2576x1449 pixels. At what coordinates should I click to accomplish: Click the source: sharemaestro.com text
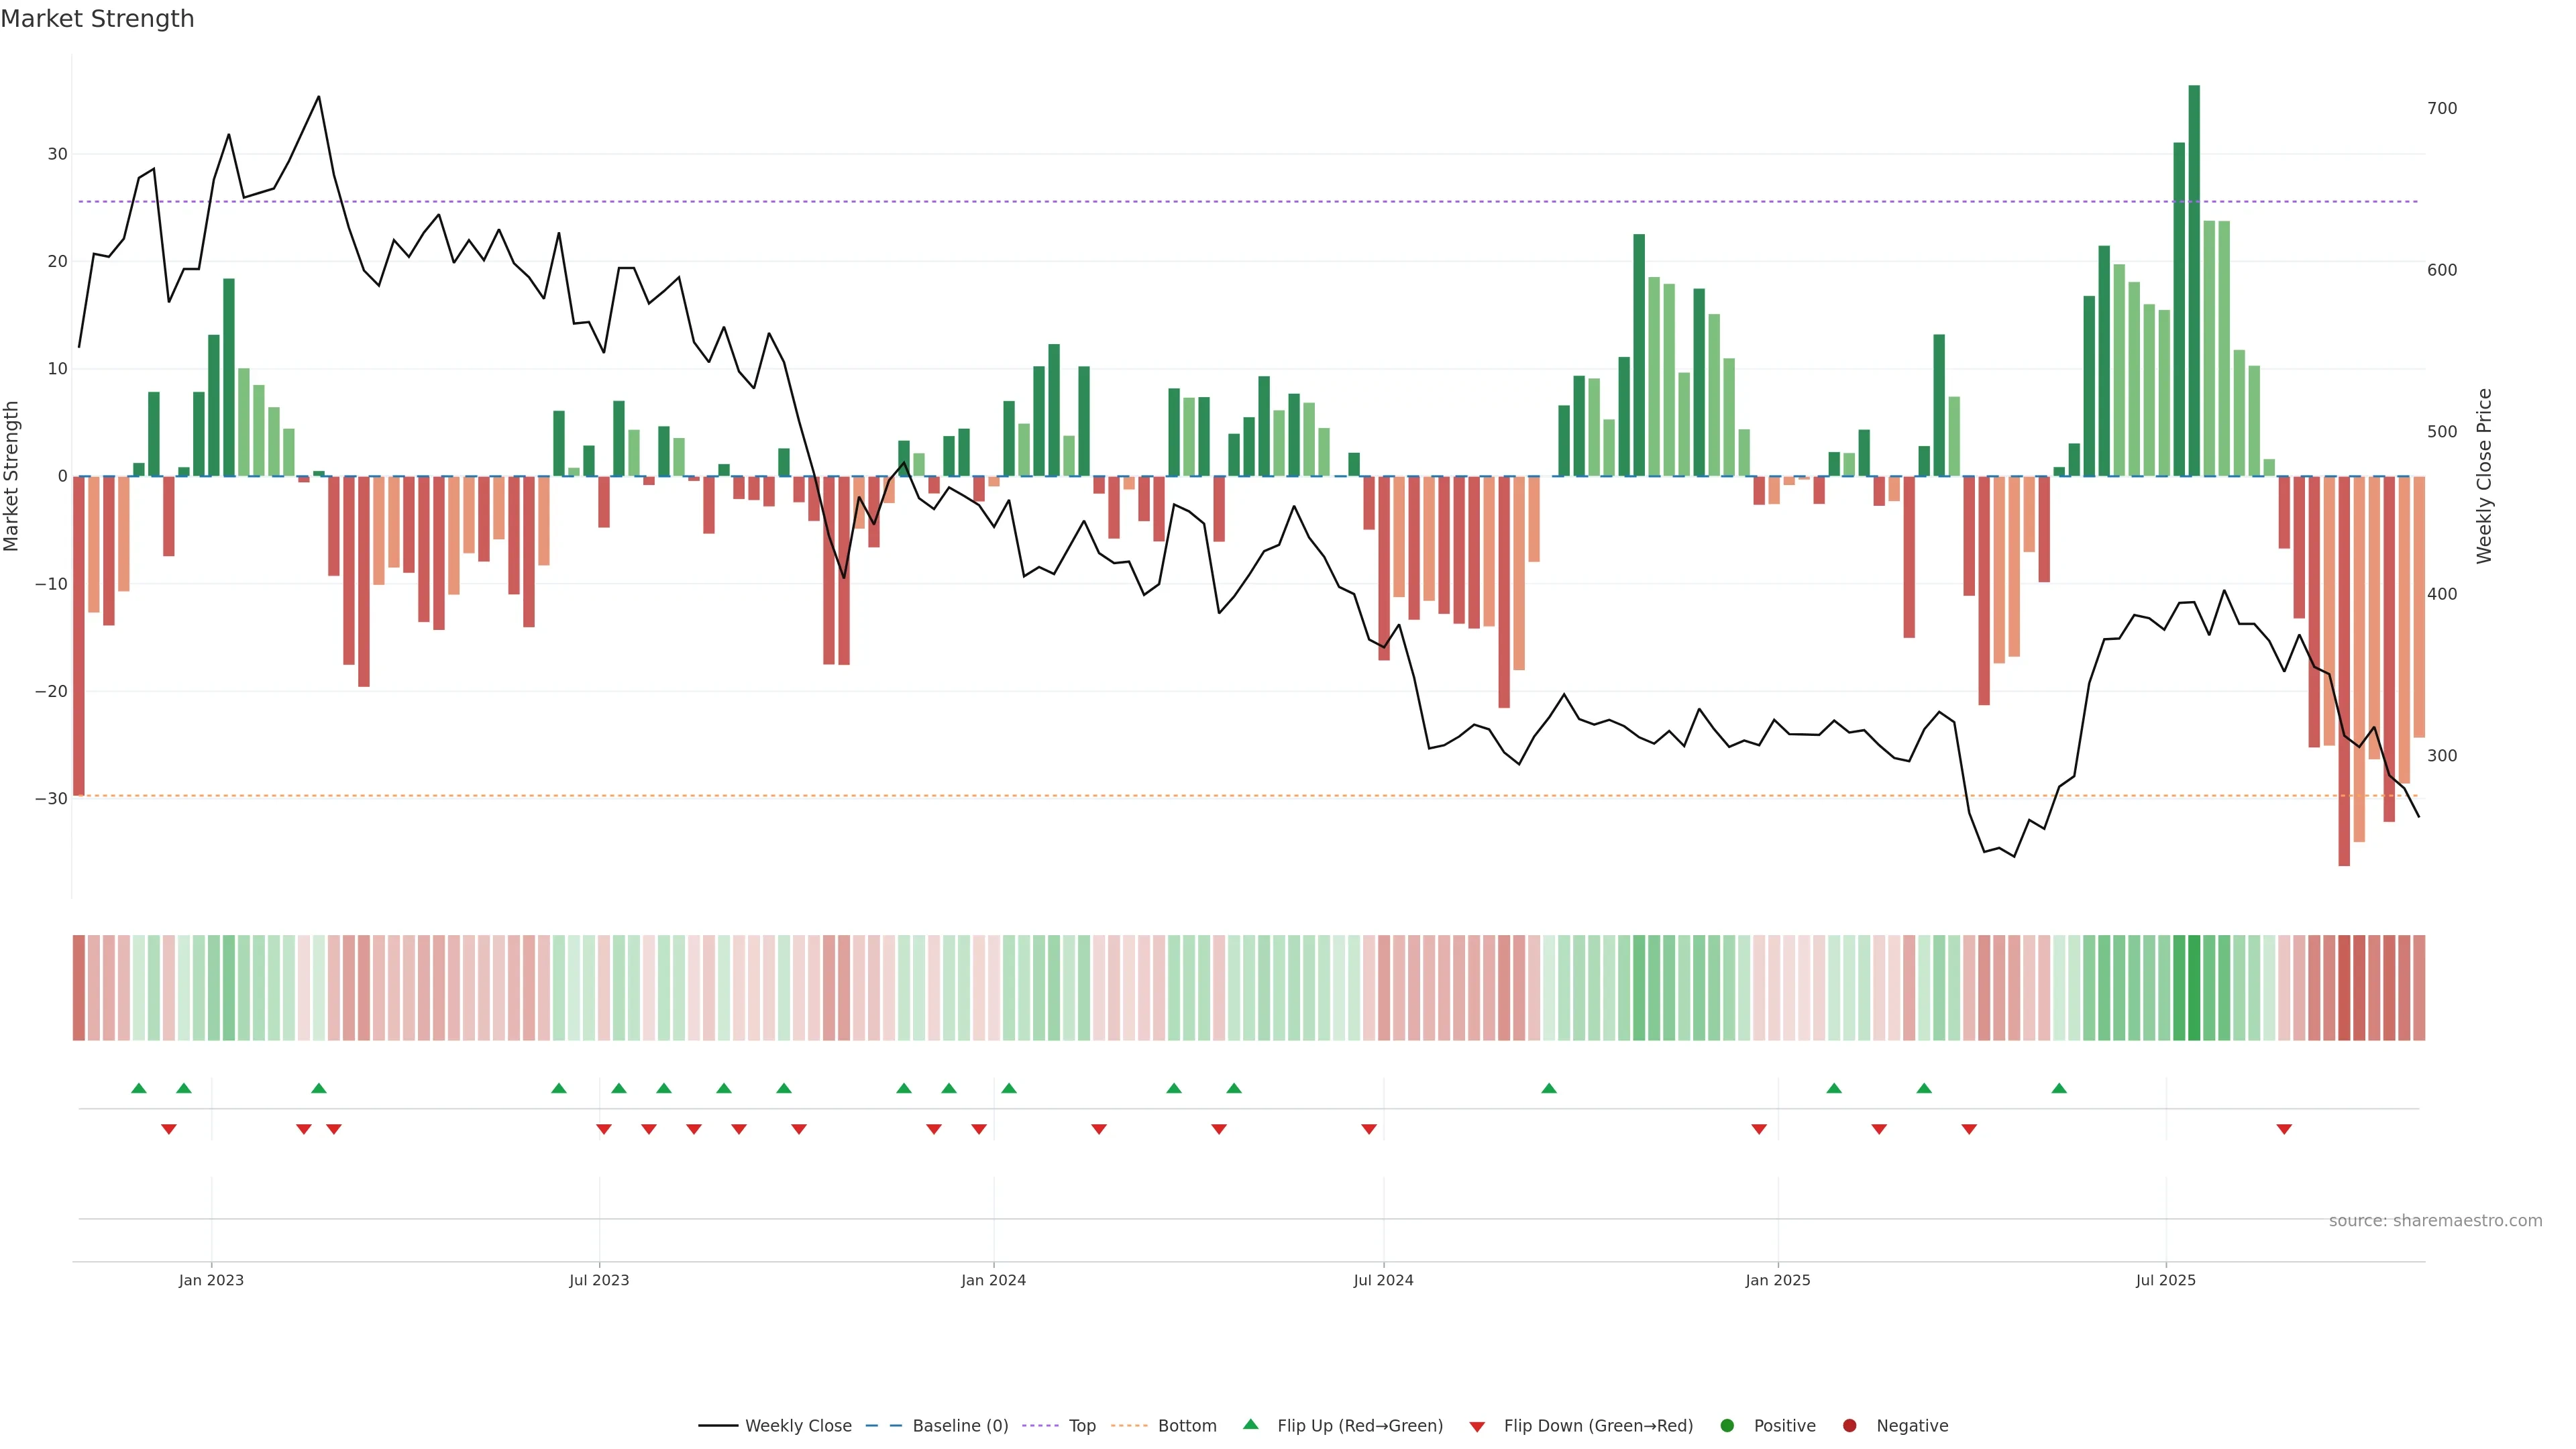coord(2435,1221)
